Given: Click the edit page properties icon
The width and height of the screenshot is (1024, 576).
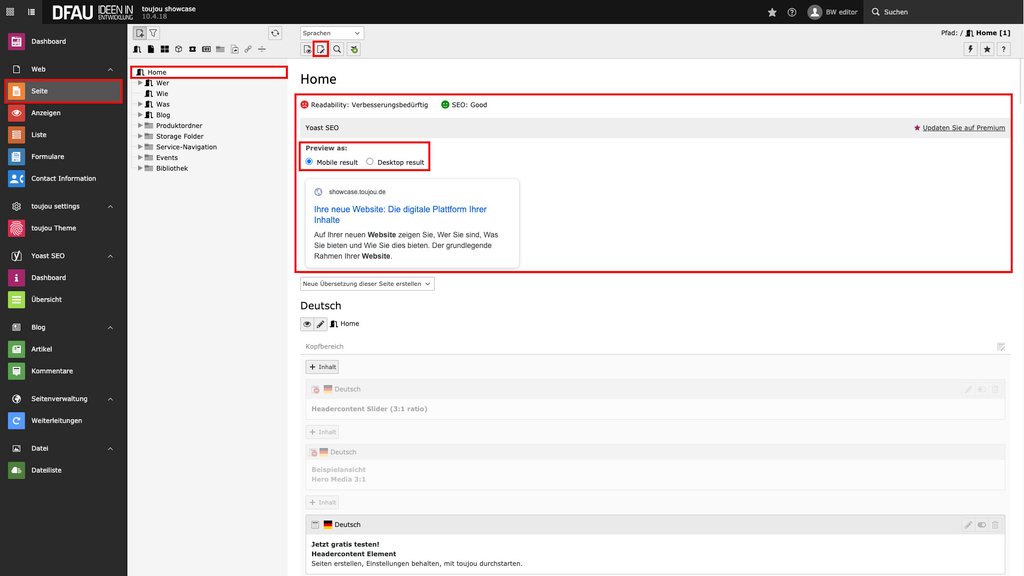Looking at the screenshot, I should [x=321, y=49].
